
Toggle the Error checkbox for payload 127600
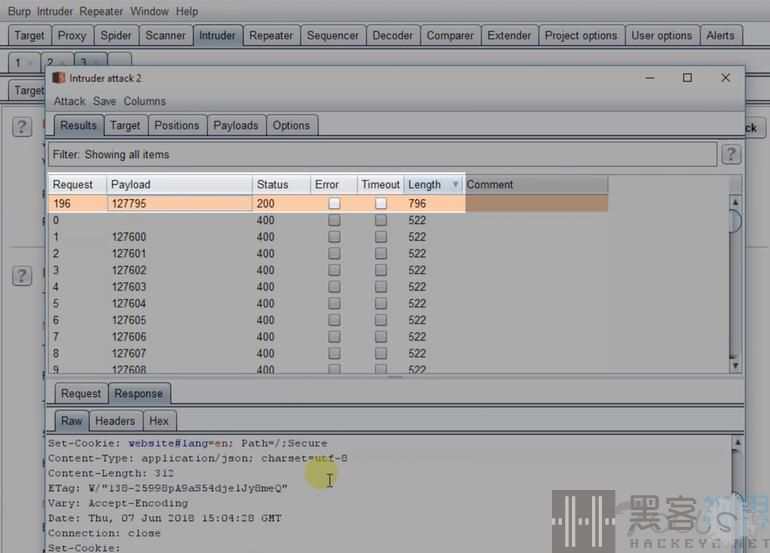point(334,237)
